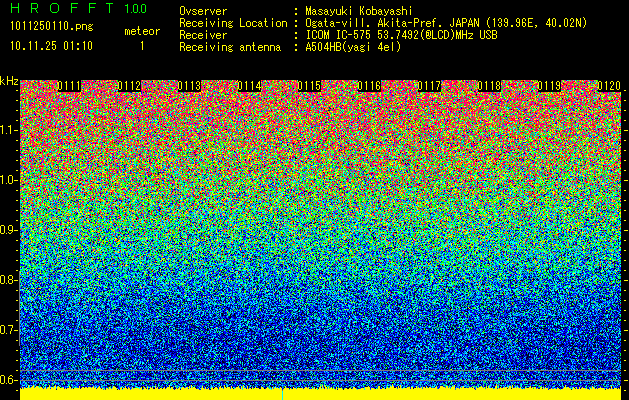This screenshot has height=400, width=629.
Task: Click the HROFFT 1.0.0 title text
Action: click(78, 8)
